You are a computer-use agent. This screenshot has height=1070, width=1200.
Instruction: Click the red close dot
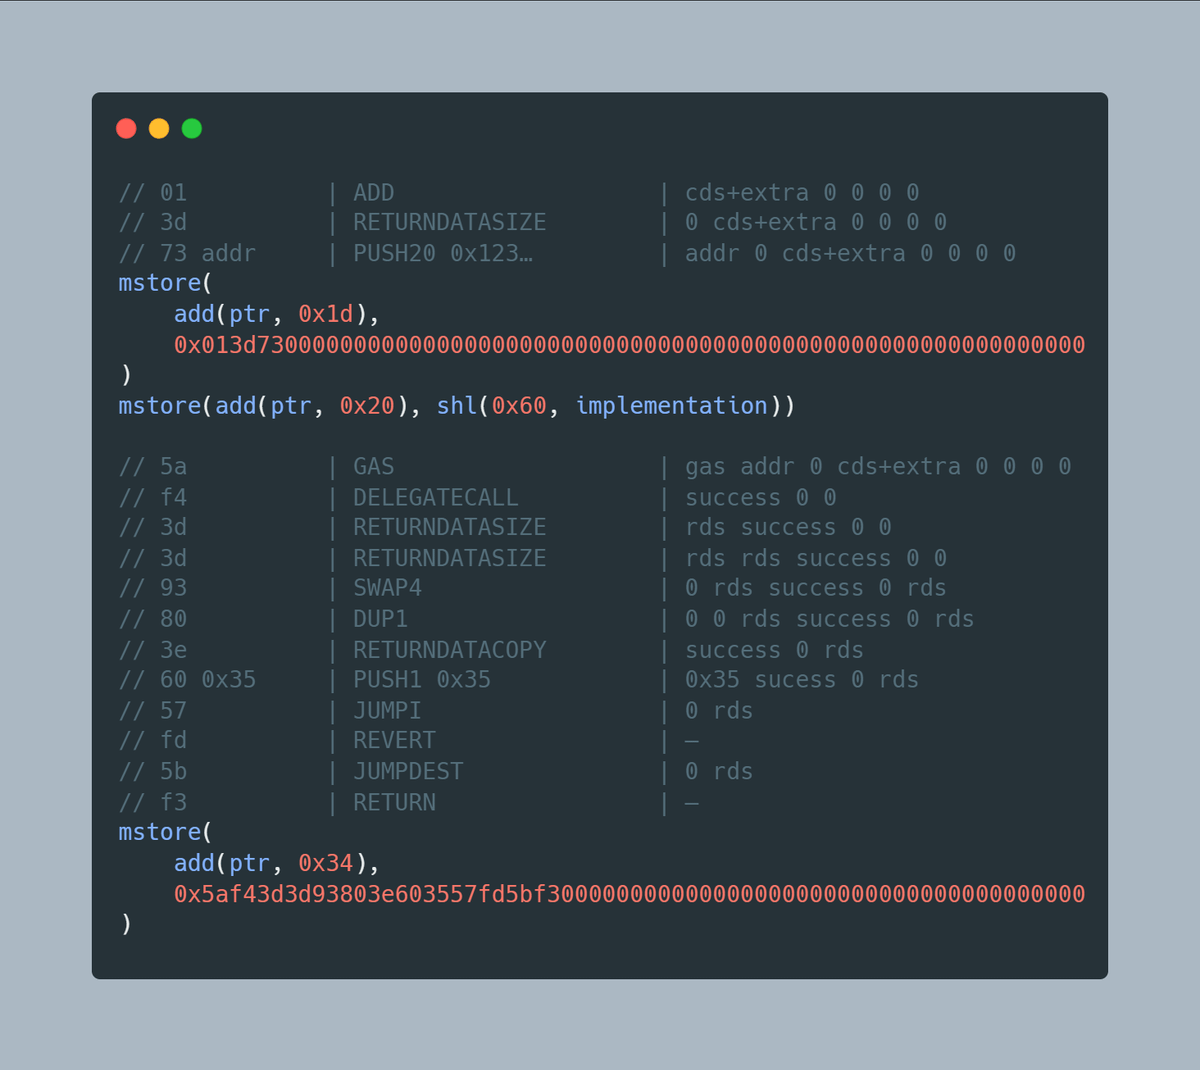point(126,128)
